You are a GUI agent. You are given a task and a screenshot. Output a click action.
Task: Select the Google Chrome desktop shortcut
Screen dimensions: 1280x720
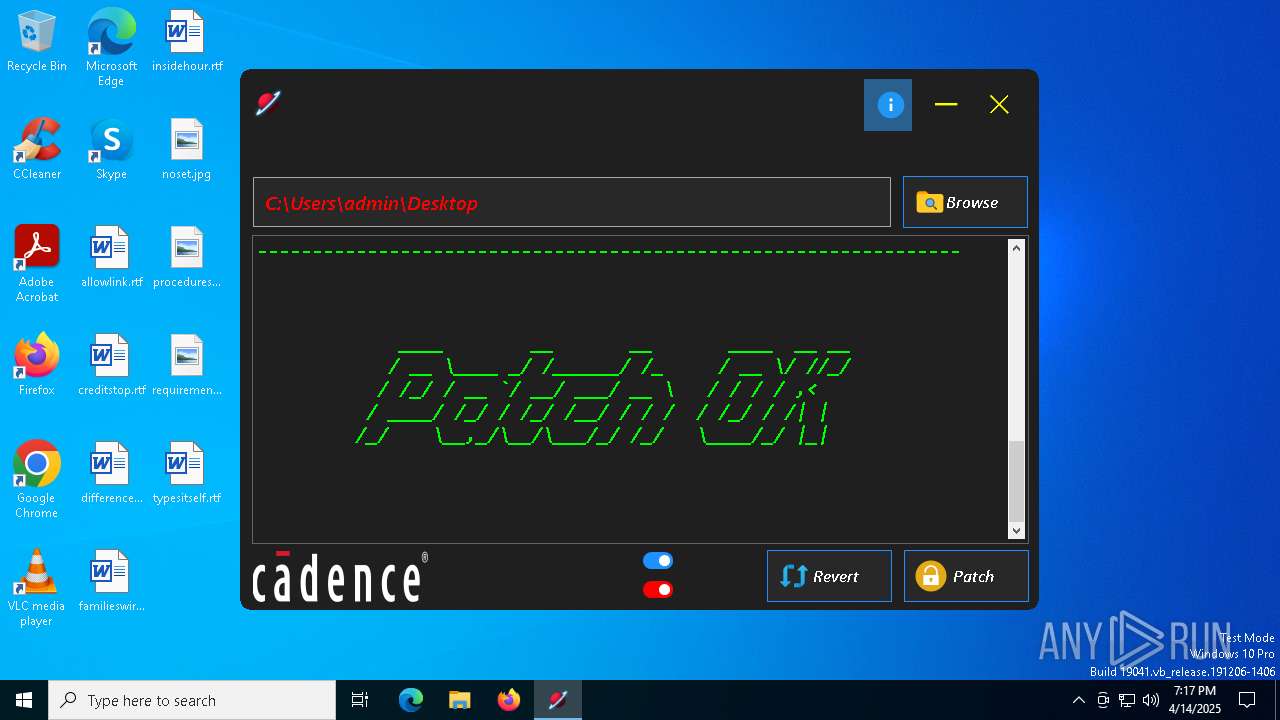click(x=37, y=480)
